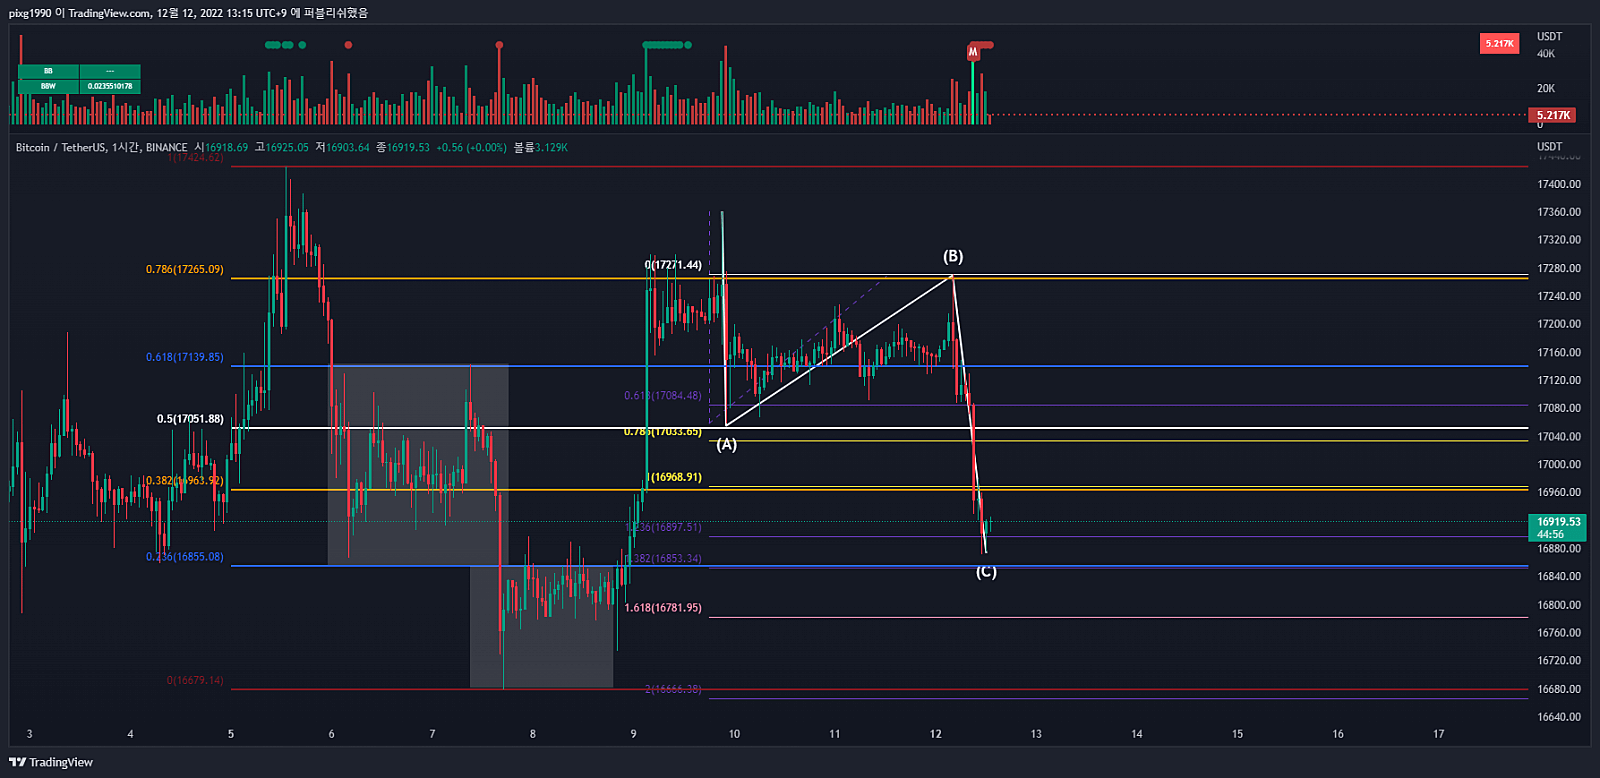
Task: Click date 12 on the time axis
Action: click(935, 734)
